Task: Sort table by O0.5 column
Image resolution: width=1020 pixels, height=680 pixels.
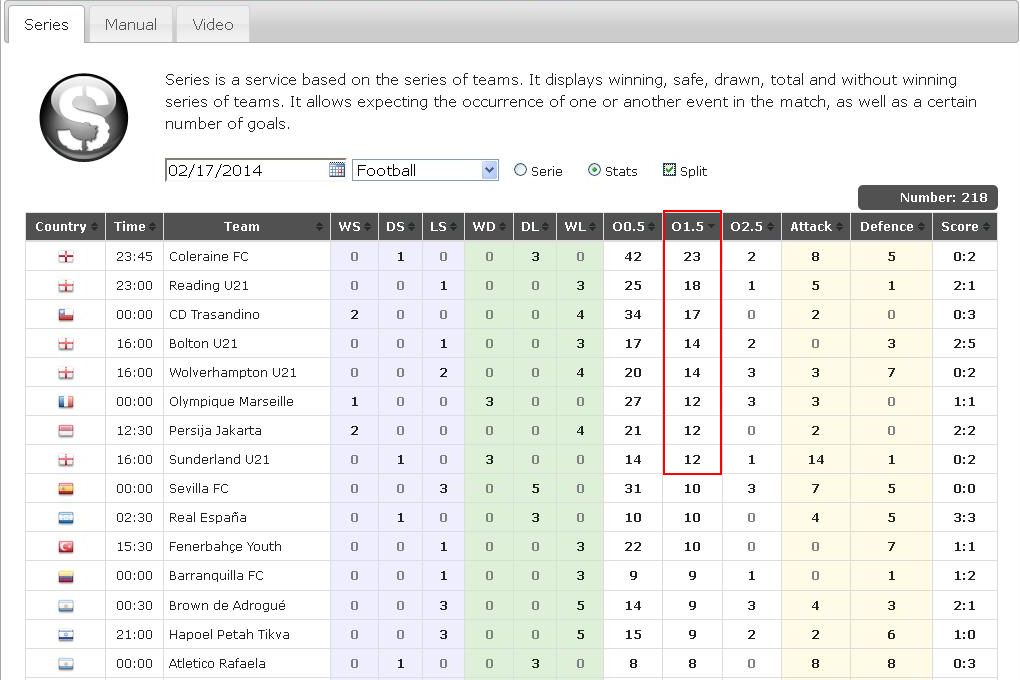Action: 633,226
